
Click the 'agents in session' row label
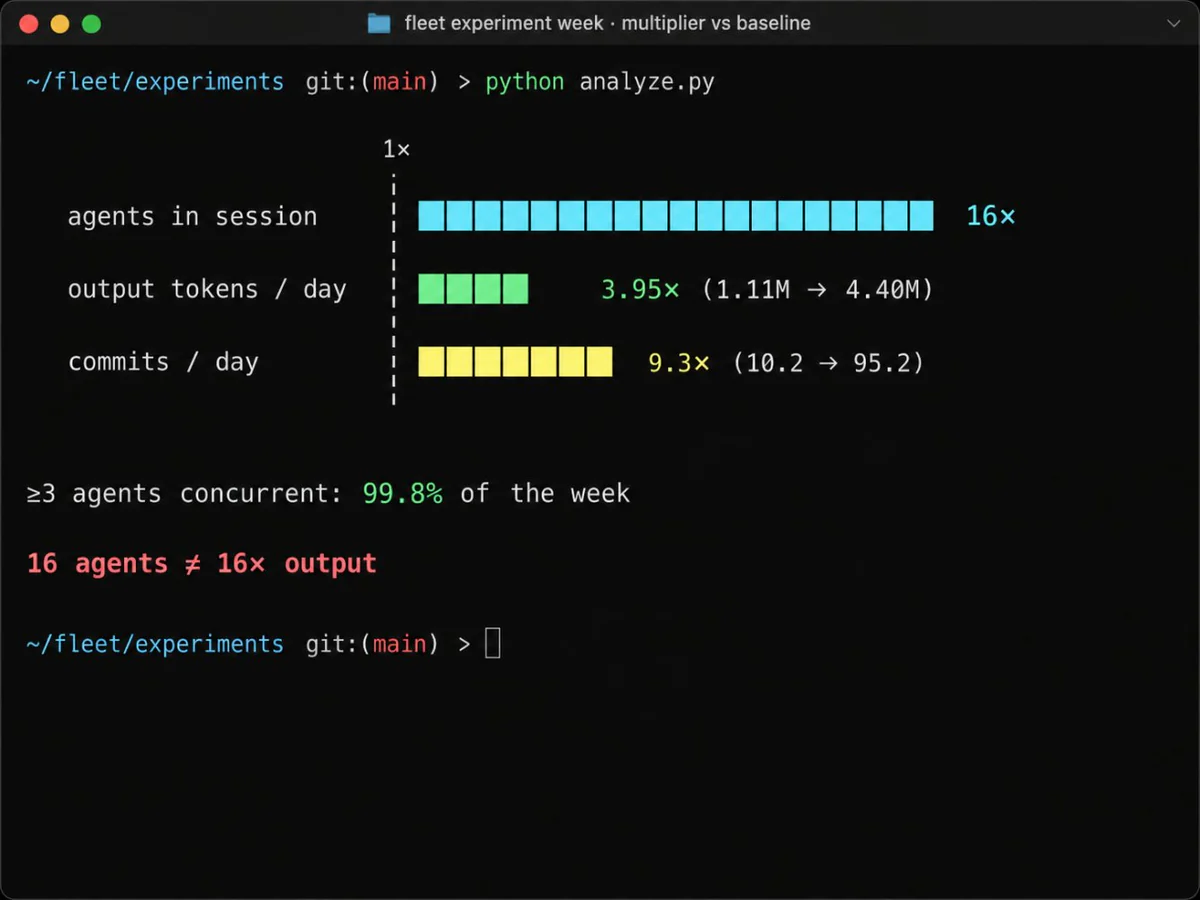tap(192, 217)
